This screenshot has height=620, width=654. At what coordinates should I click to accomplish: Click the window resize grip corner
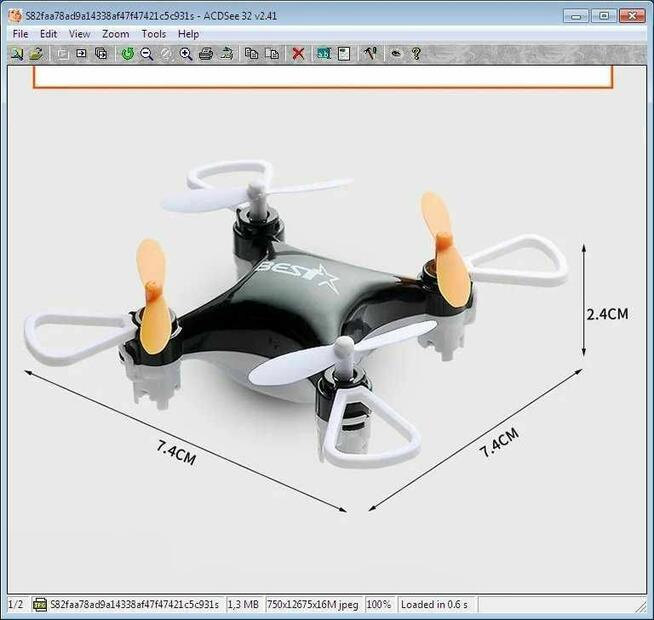641,607
